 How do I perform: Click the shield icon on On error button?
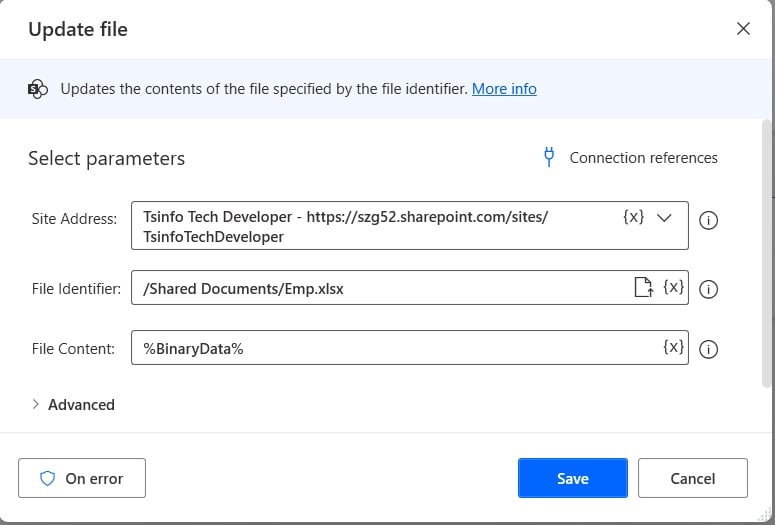[47, 479]
